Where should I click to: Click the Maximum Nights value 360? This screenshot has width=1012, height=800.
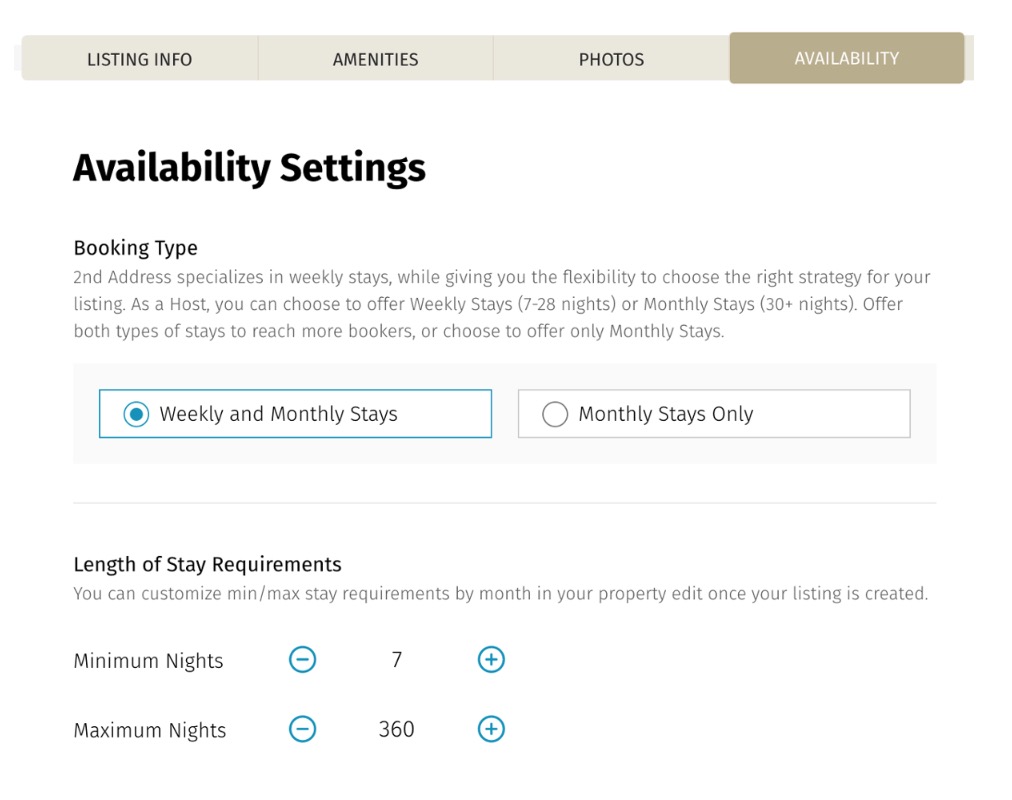pos(396,730)
